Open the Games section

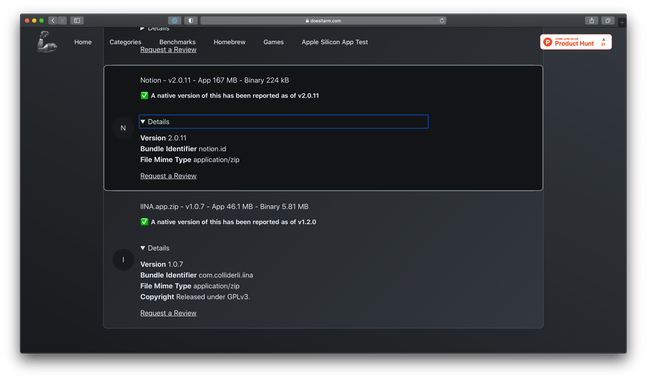pos(273,42)
